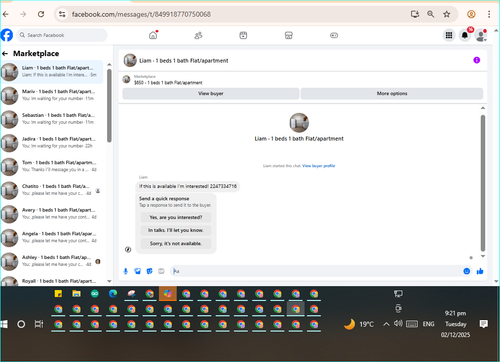Open Tom's conversation in the list
This screenshot has height=362, width=500.
pos(52,166)
